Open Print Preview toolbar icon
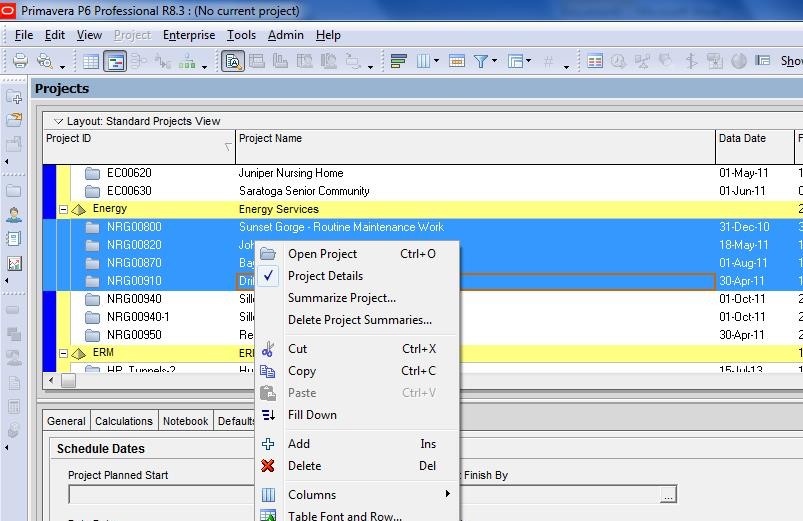 pos(45,61)
